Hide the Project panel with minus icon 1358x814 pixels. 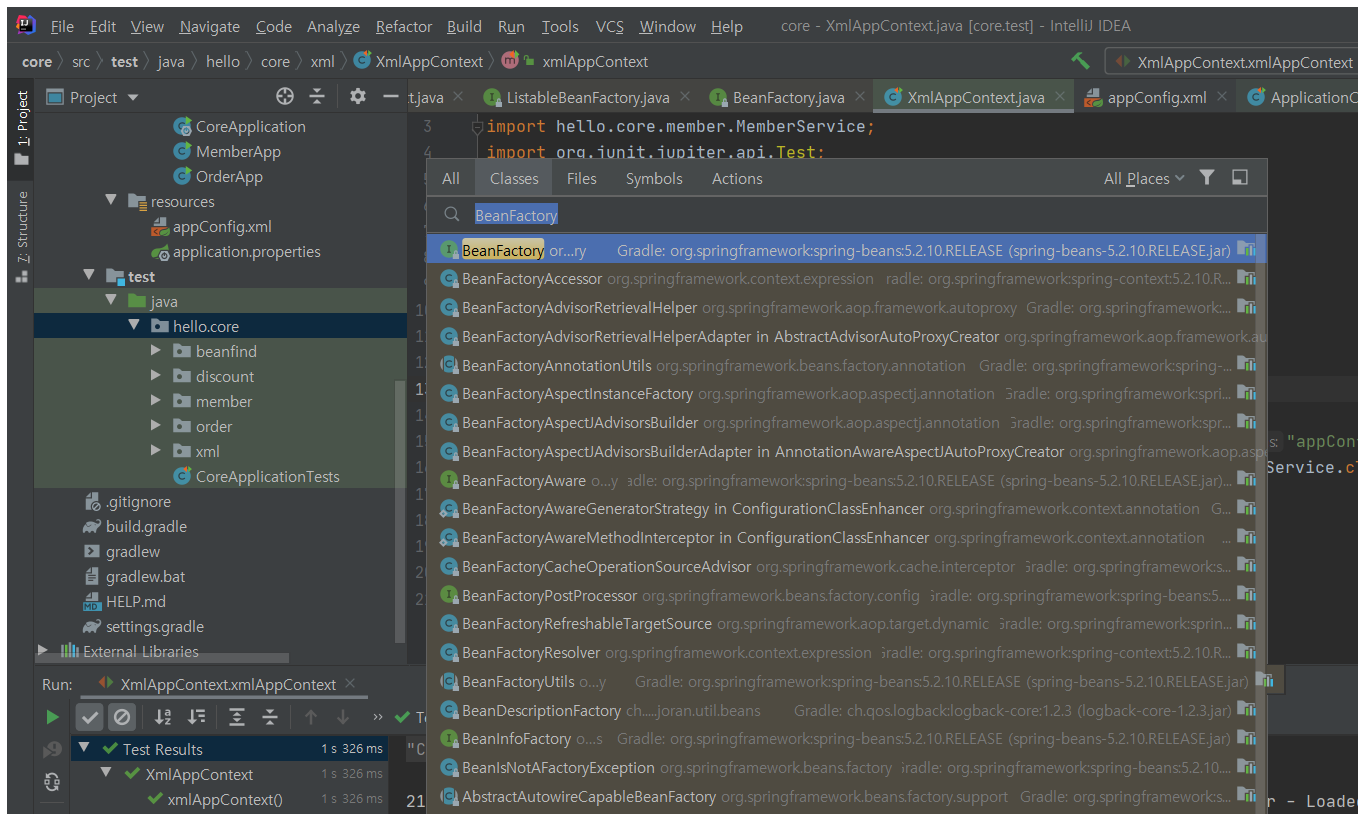click(x=391, y=97)
